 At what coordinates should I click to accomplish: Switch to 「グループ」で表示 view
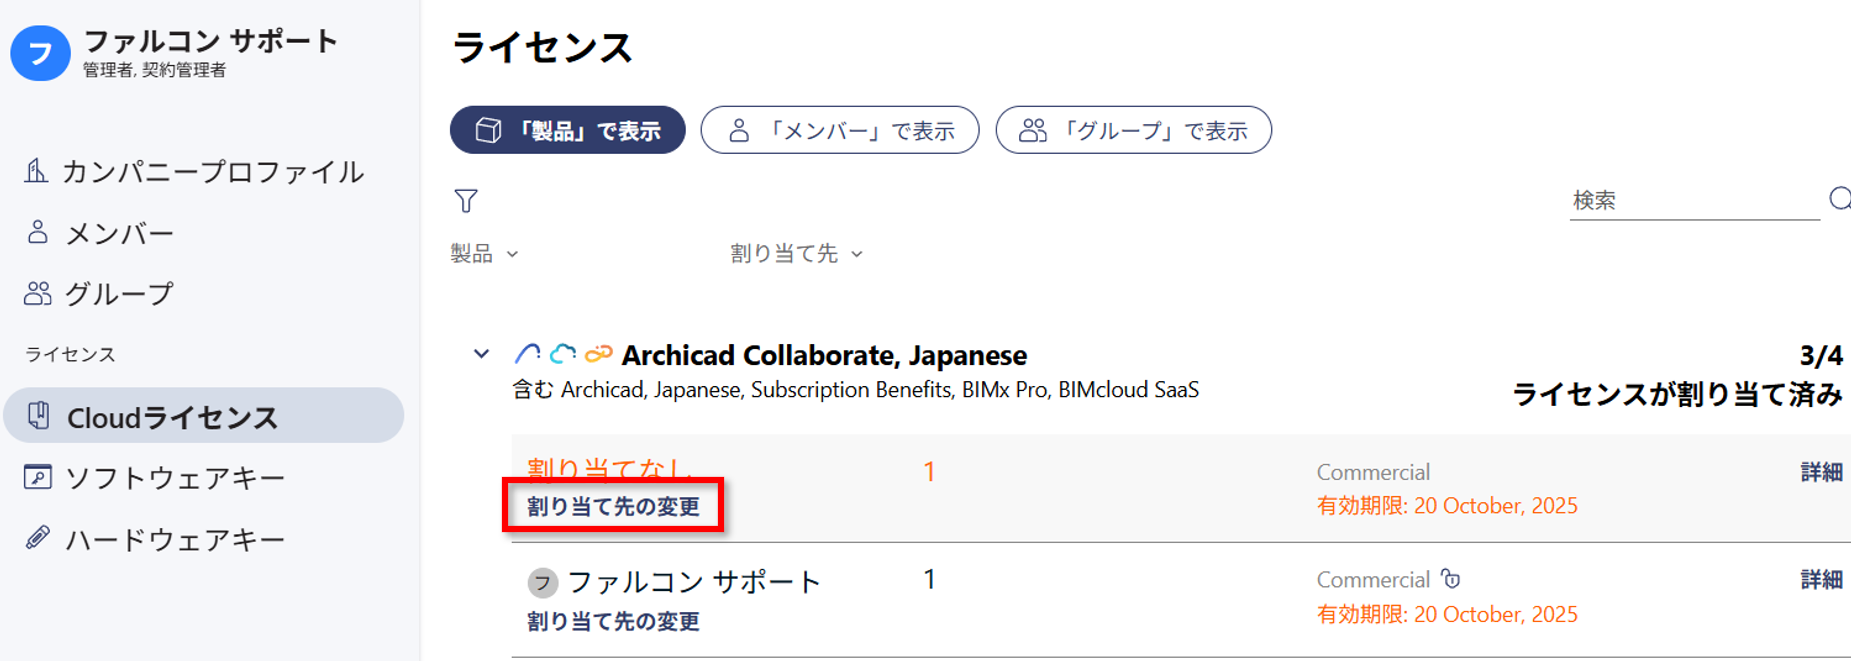(x=1134, y=130)
